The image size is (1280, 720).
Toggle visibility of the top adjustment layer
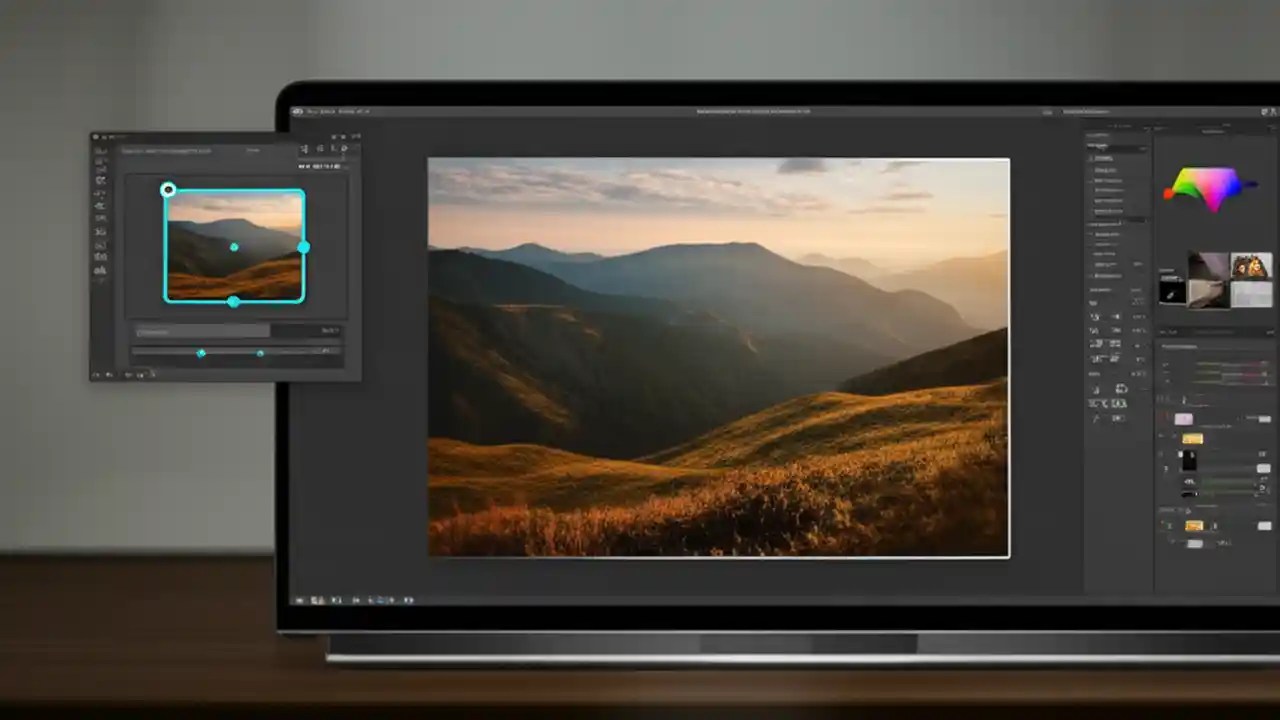pyautogui.click(x=1164, y=420)
